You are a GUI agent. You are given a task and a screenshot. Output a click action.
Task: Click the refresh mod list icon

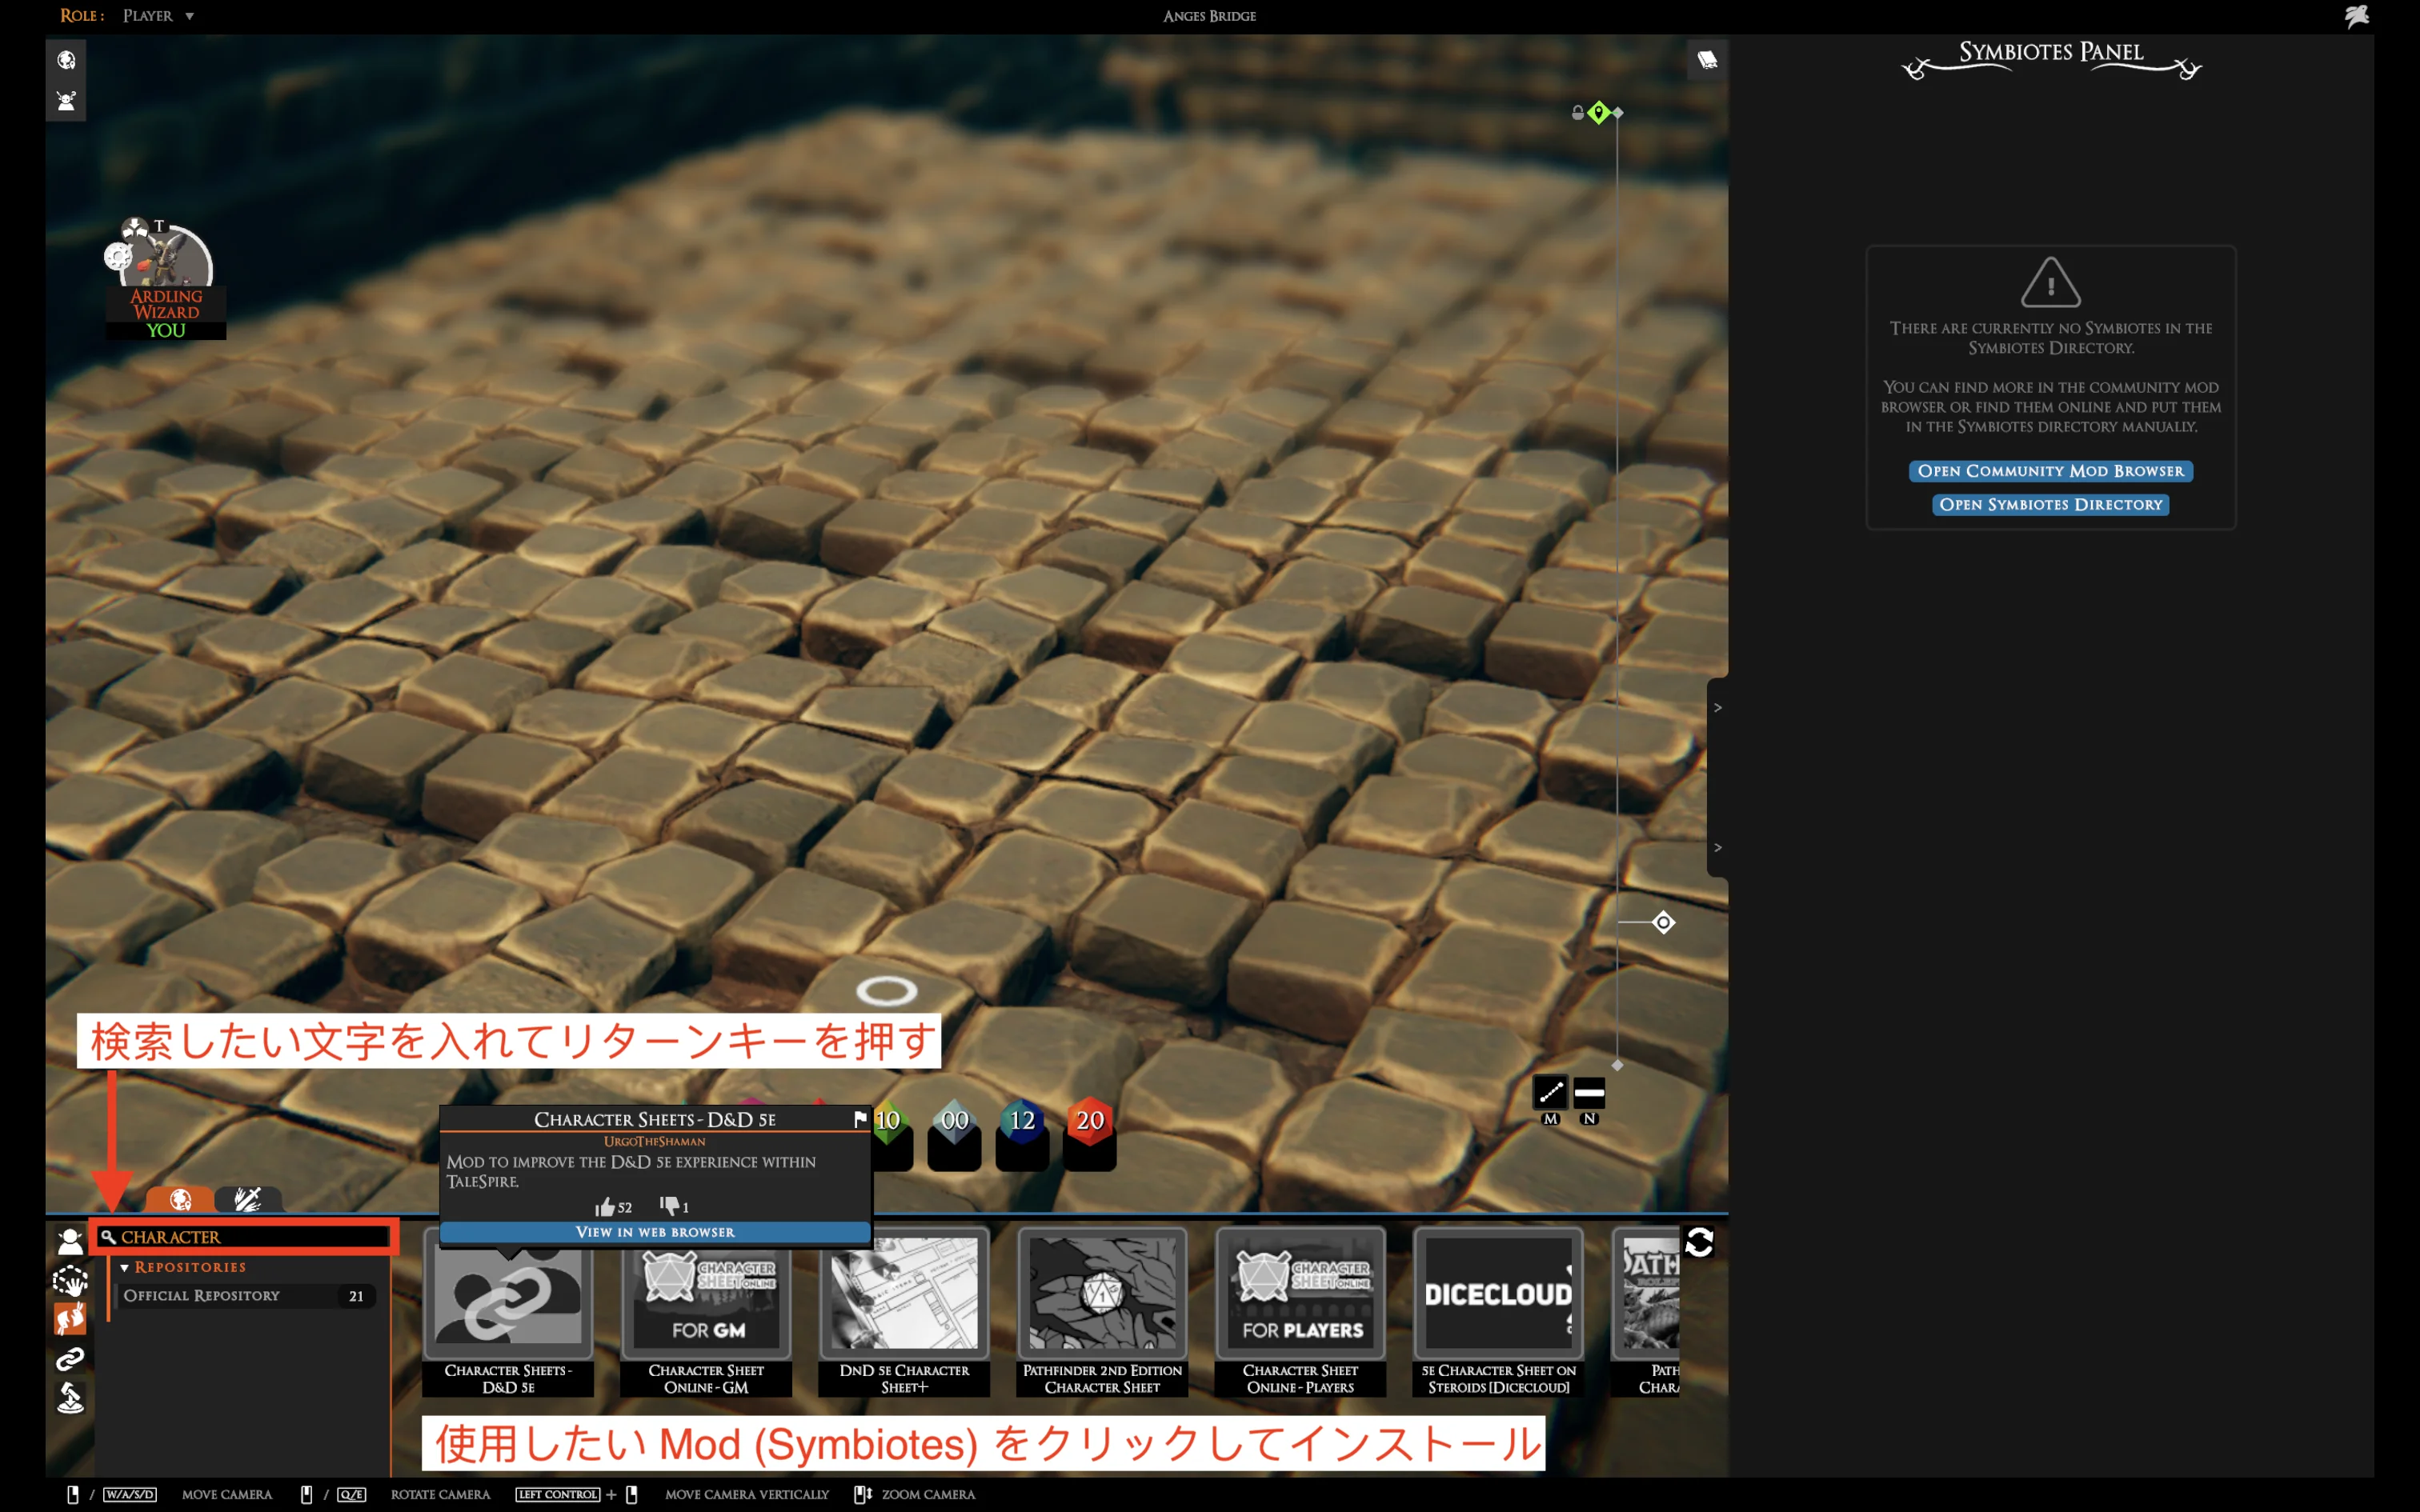[1699, 1242]
